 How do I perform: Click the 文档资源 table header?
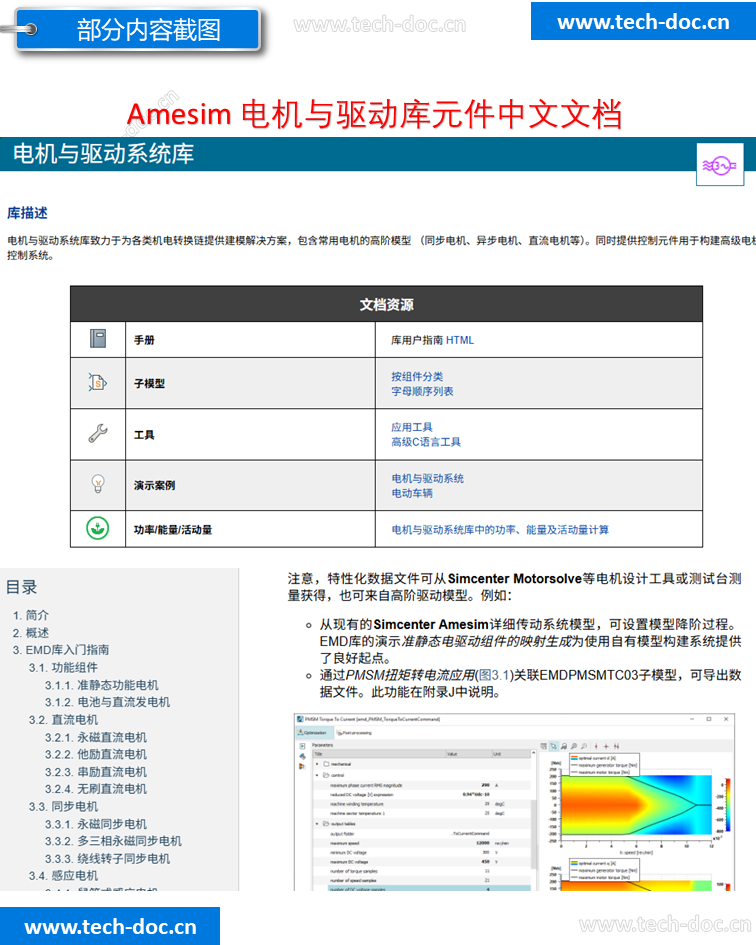tap(386, 304)
